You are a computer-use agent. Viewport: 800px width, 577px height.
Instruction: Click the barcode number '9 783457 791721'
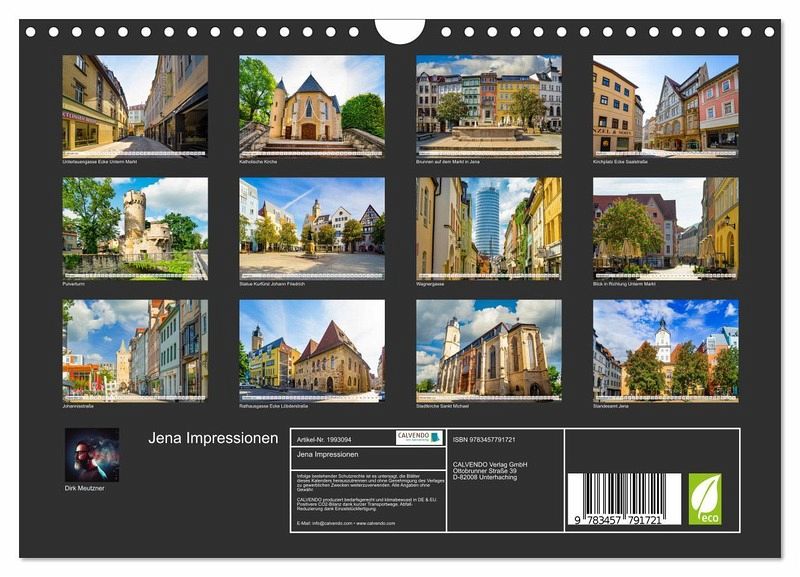click(x=618, y=520)
